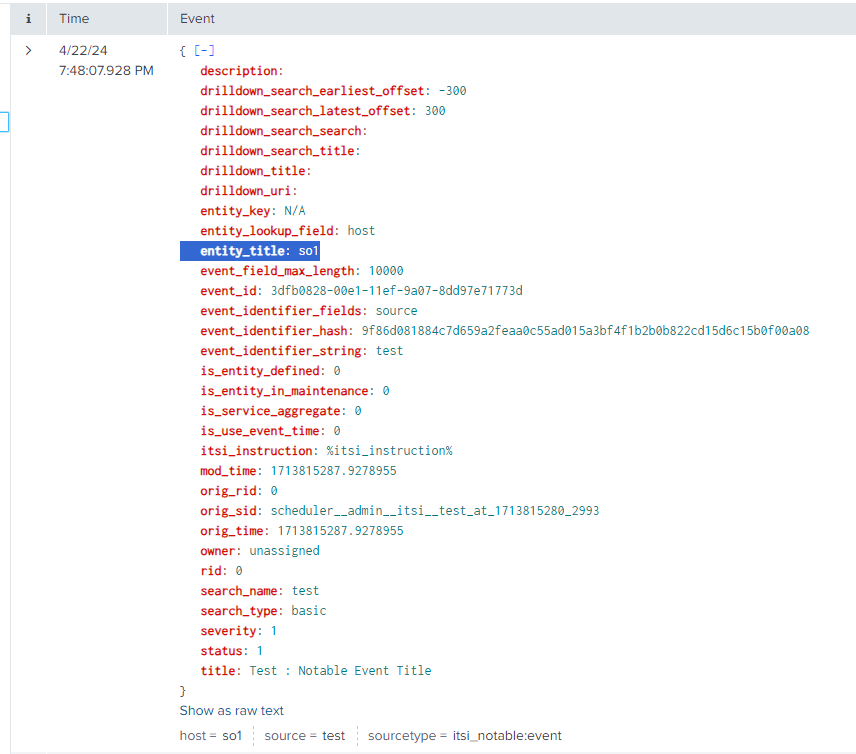The height and width of the screenshot is (754, 856).
Task: Click the "i" info column header icon
Action: (28, 18)
